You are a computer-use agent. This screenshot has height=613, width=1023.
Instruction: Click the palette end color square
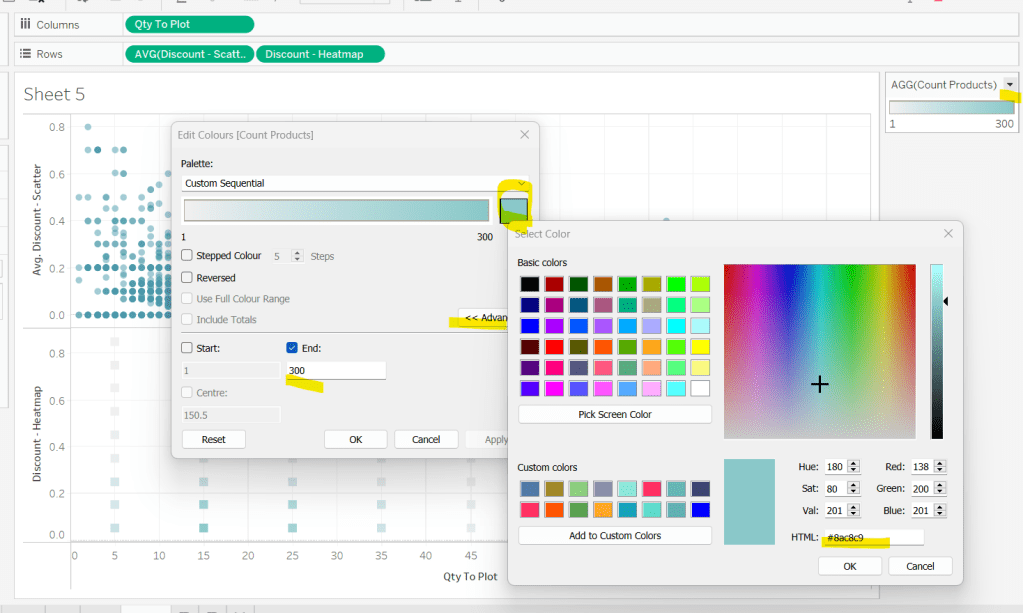pos(513,210)
